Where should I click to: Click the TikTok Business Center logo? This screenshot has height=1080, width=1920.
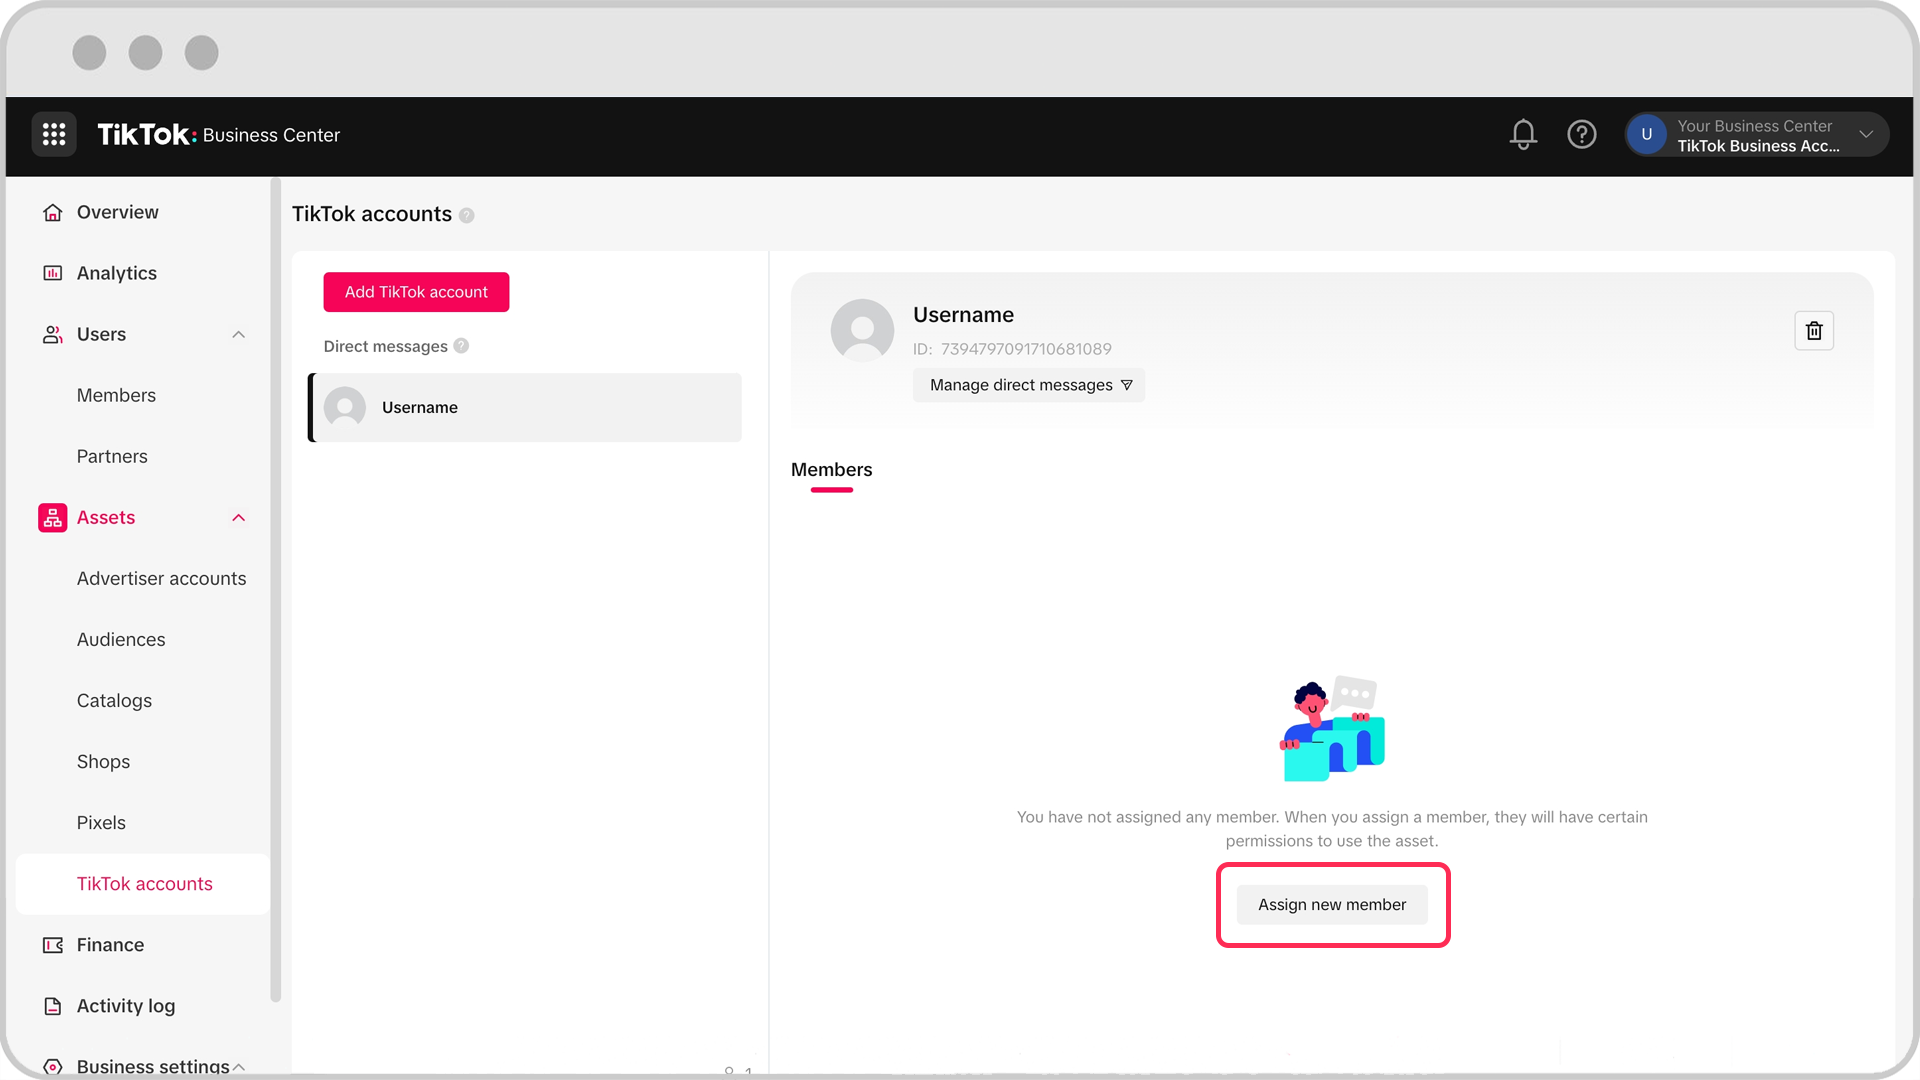tap(218, 134)
